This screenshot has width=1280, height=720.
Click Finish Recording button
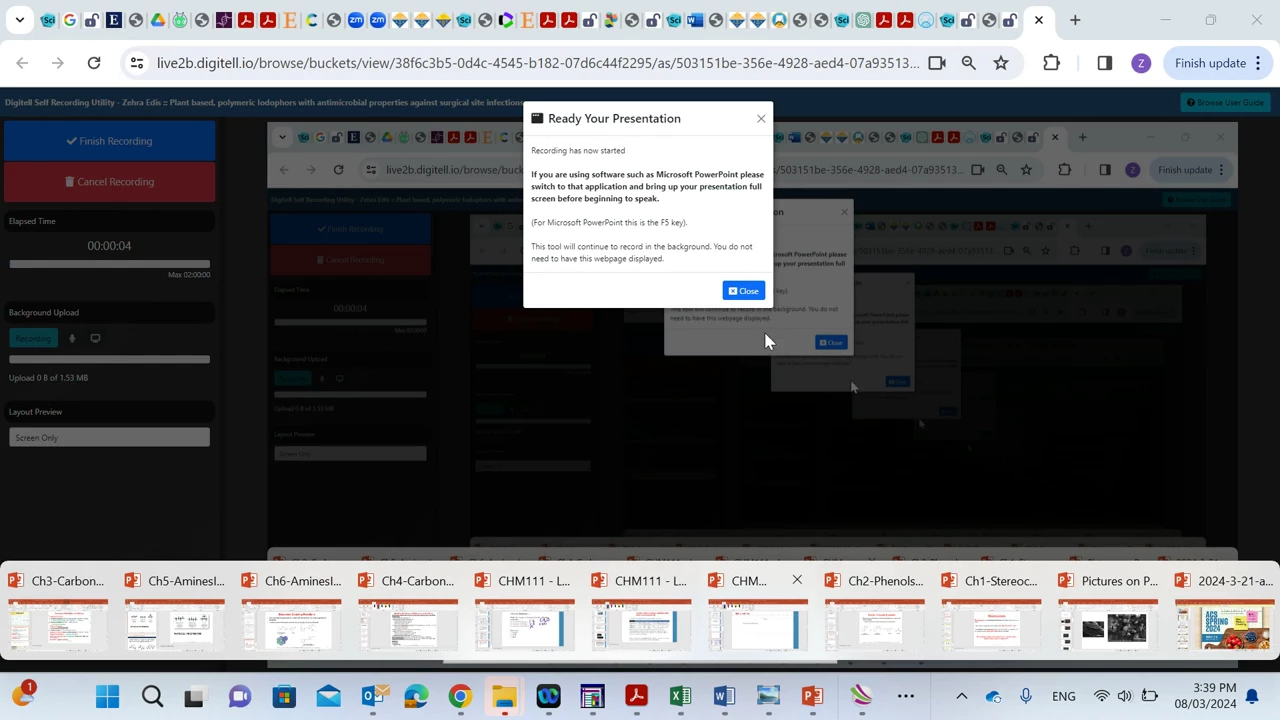[x=109, y=141]
